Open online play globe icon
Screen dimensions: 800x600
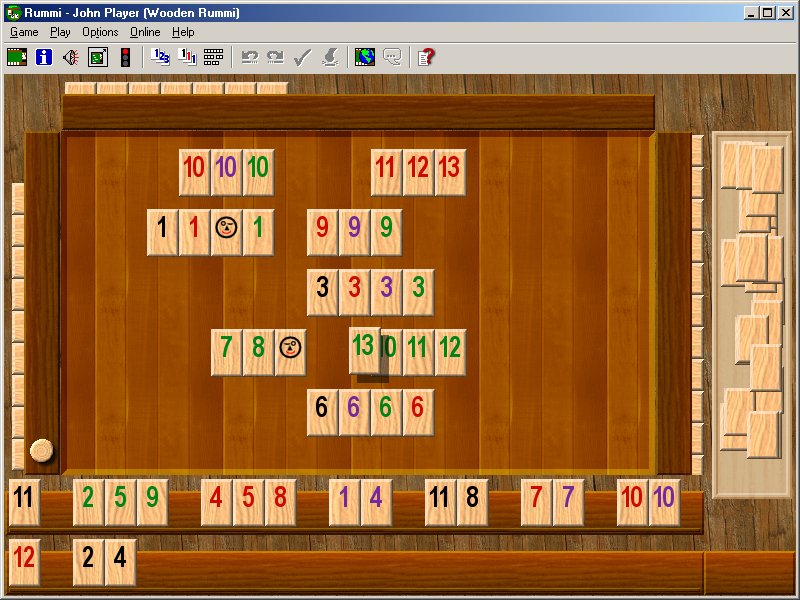click(365, 57)
